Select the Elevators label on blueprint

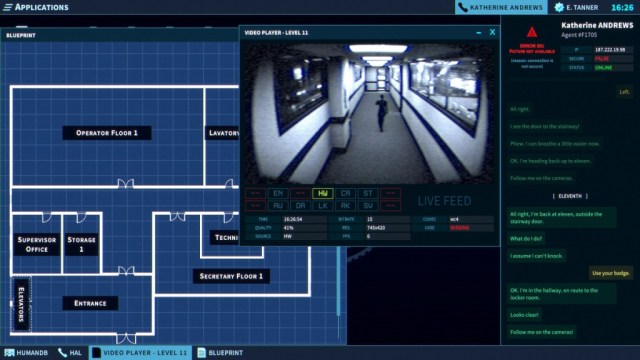coord(21,304)
